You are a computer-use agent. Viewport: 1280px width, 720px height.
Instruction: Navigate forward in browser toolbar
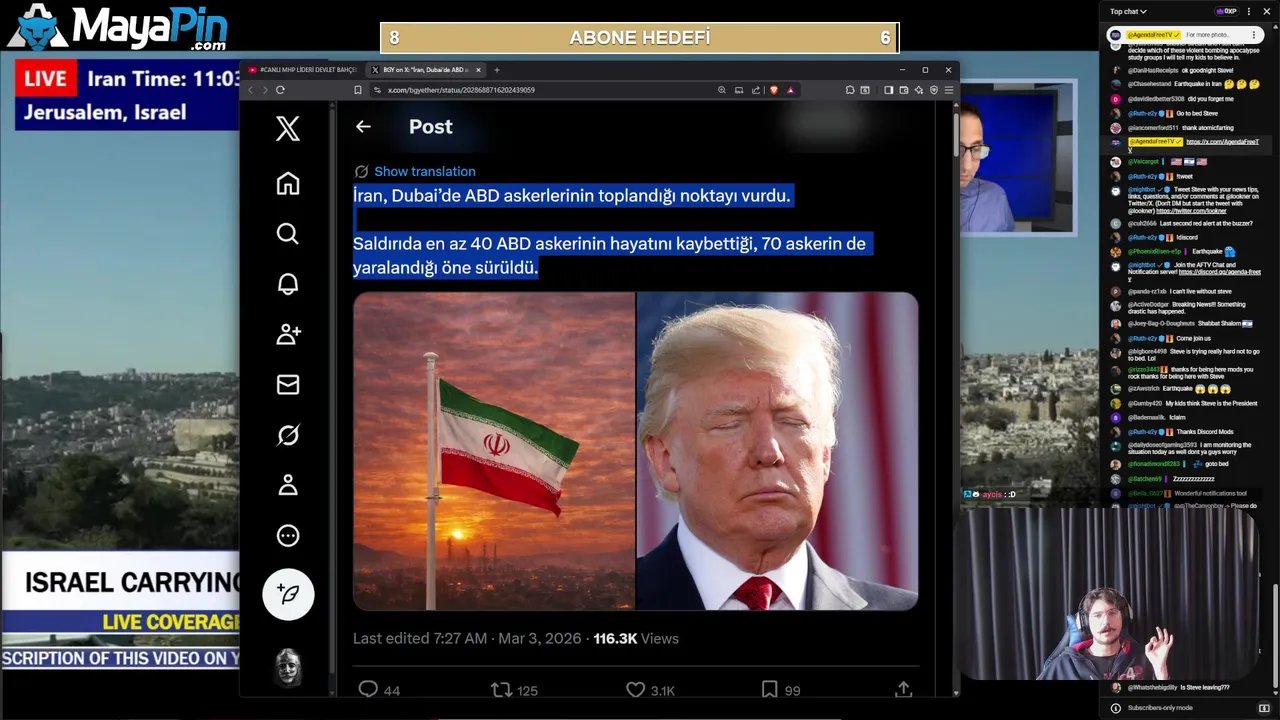click(265, 90)
